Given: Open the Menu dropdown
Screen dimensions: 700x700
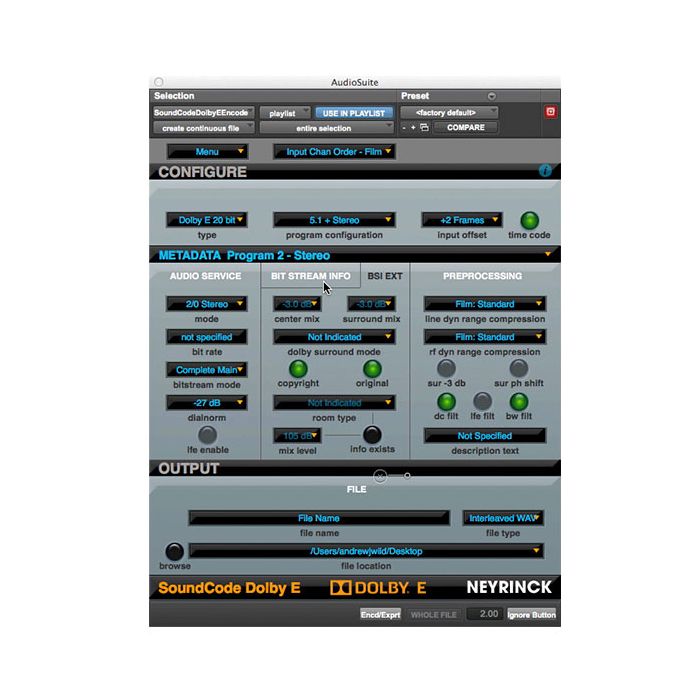Looking at the screenshot, I should pyautogui.click(x=207, y=151).
